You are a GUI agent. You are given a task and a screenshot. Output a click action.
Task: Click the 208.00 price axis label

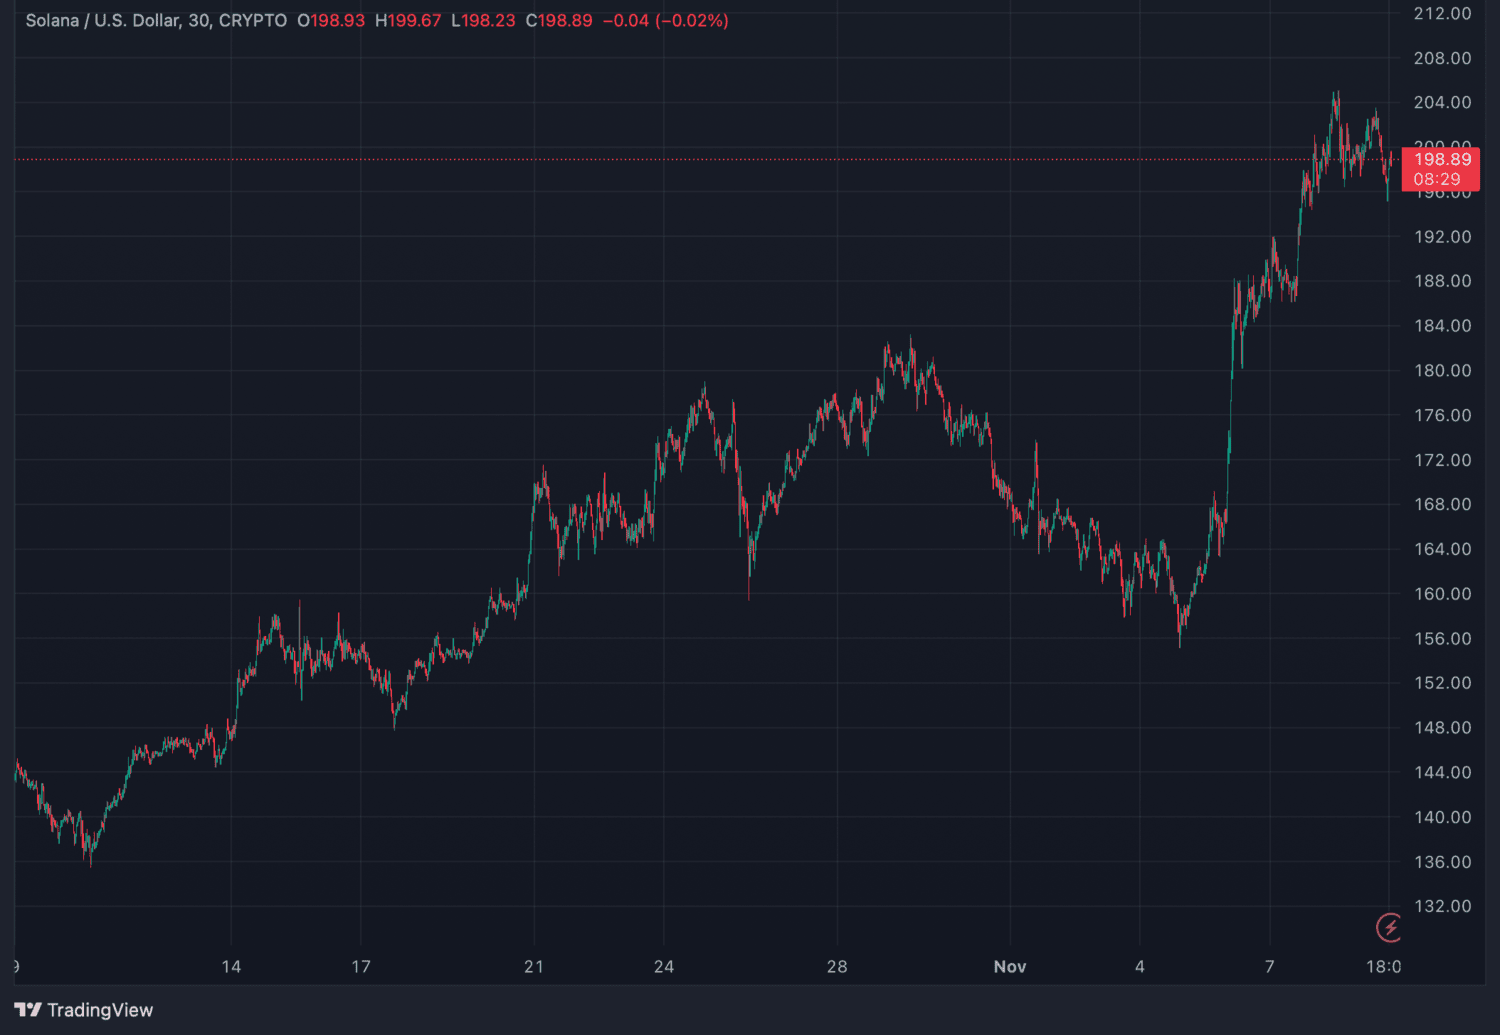(x=1442, y=58)
